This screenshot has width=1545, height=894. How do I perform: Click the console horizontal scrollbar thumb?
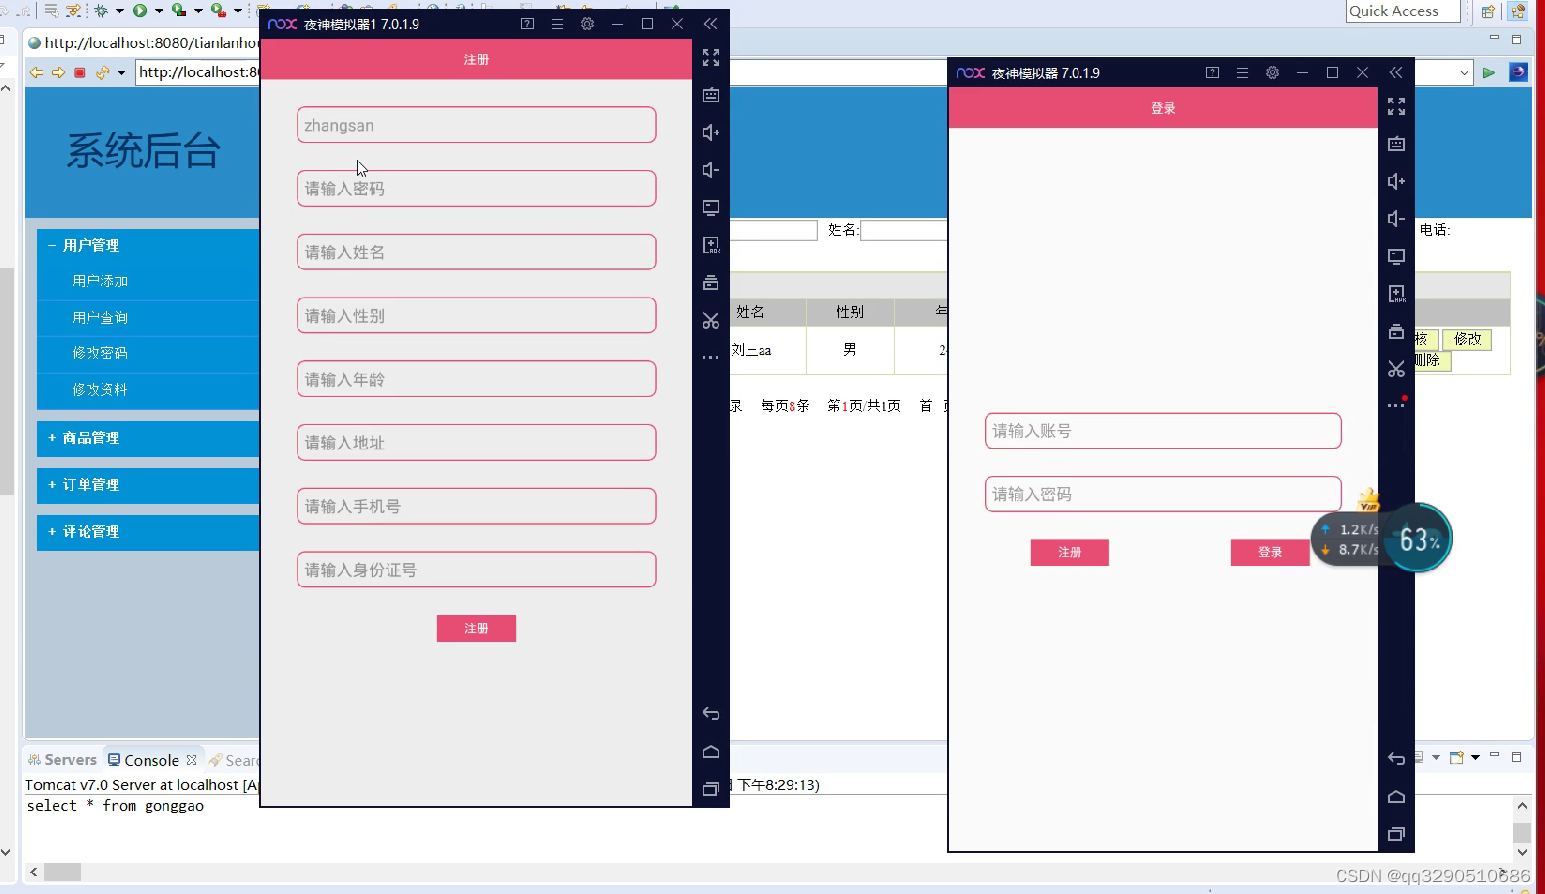point(62,872)
